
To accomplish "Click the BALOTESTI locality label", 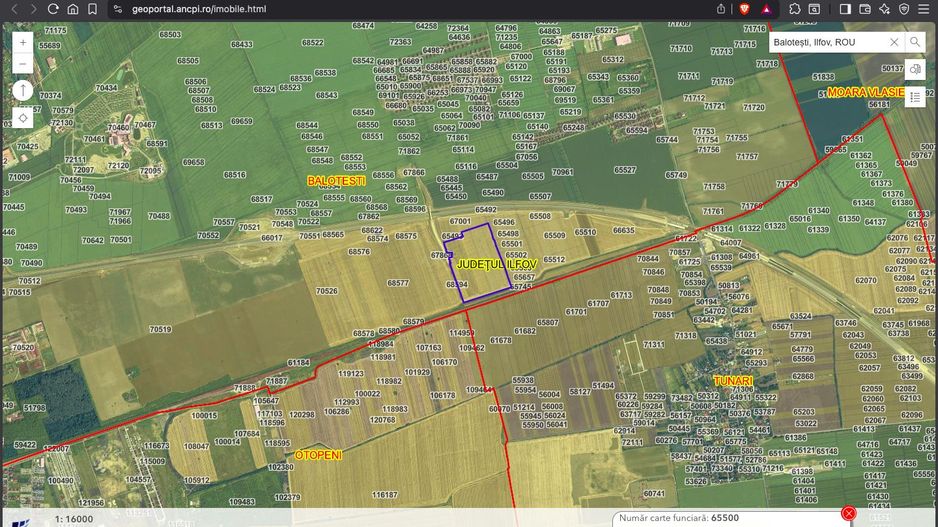I will [336, 181].
